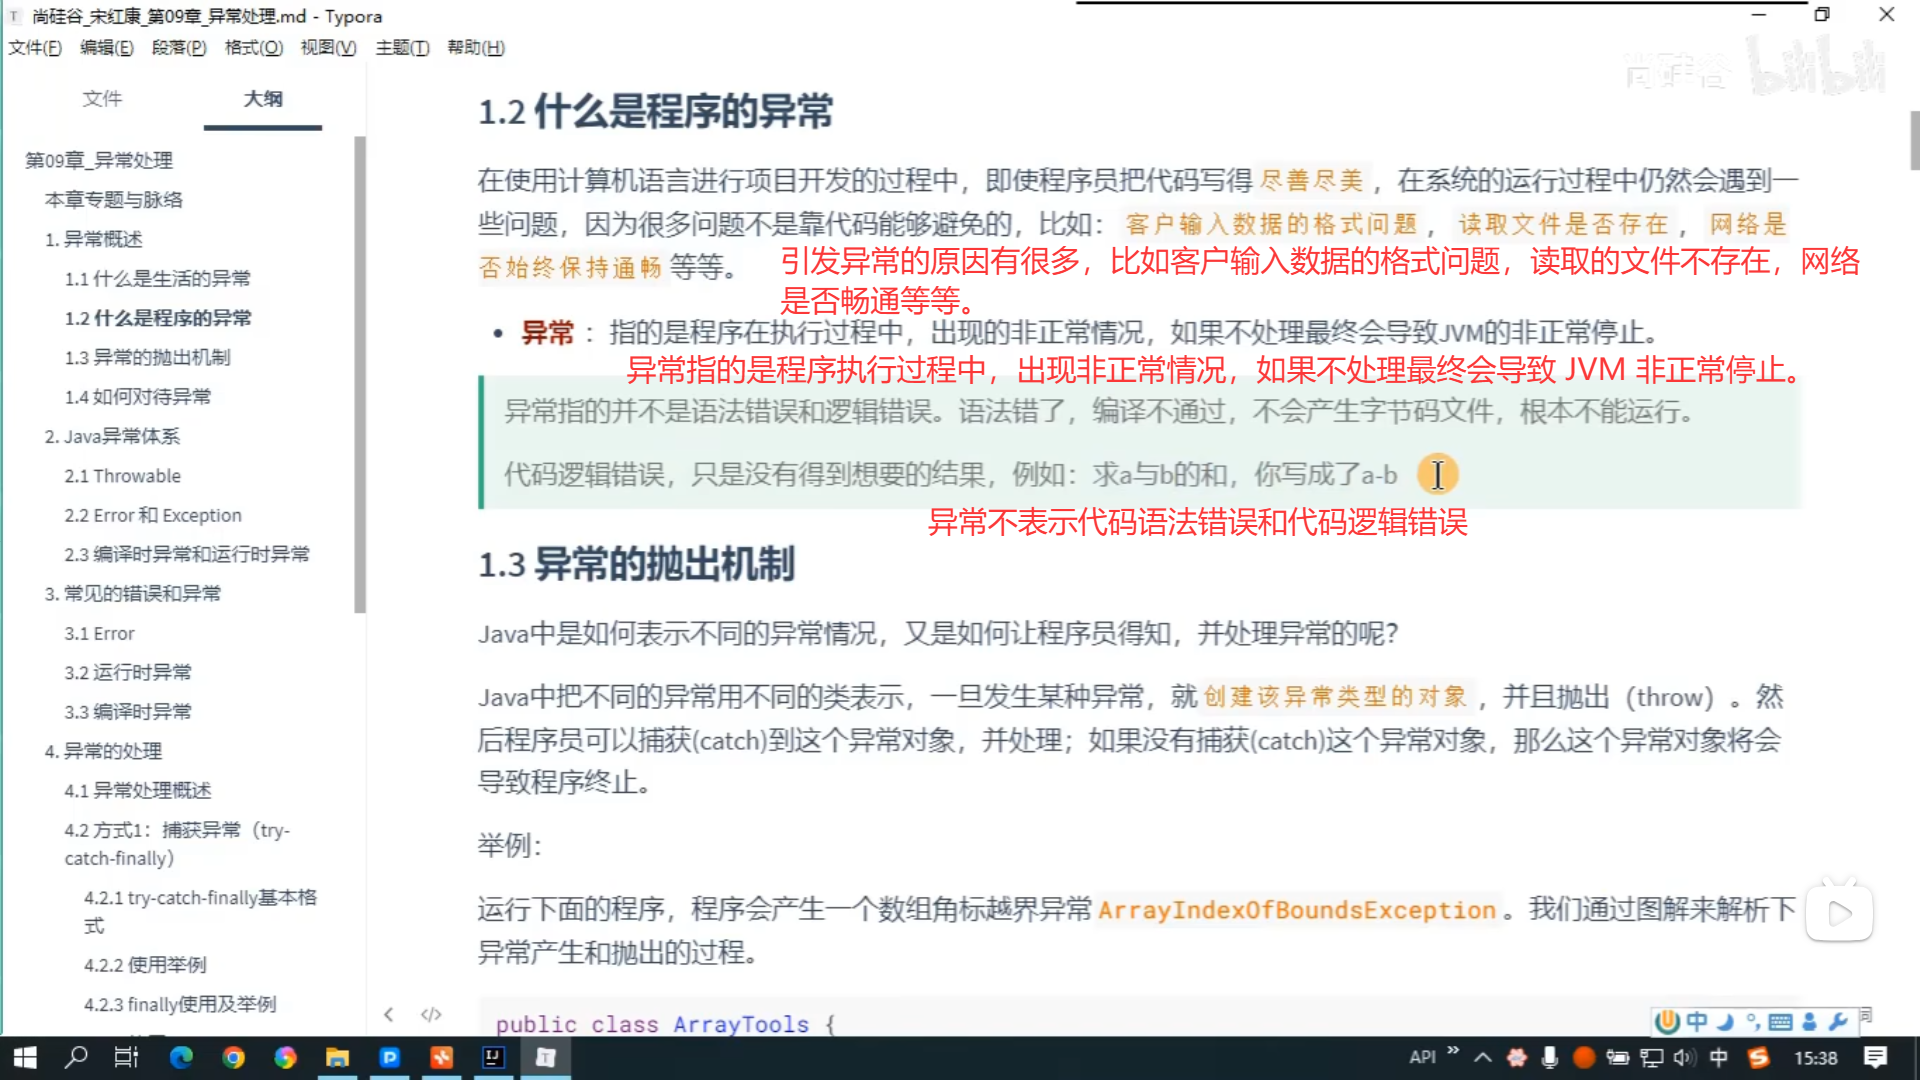Image resolution: width=1920 pixels, height=1080 pixels.
Task: Toggle Chinese/English mode in IME toolbar
Action: tap(1697, 1021)
